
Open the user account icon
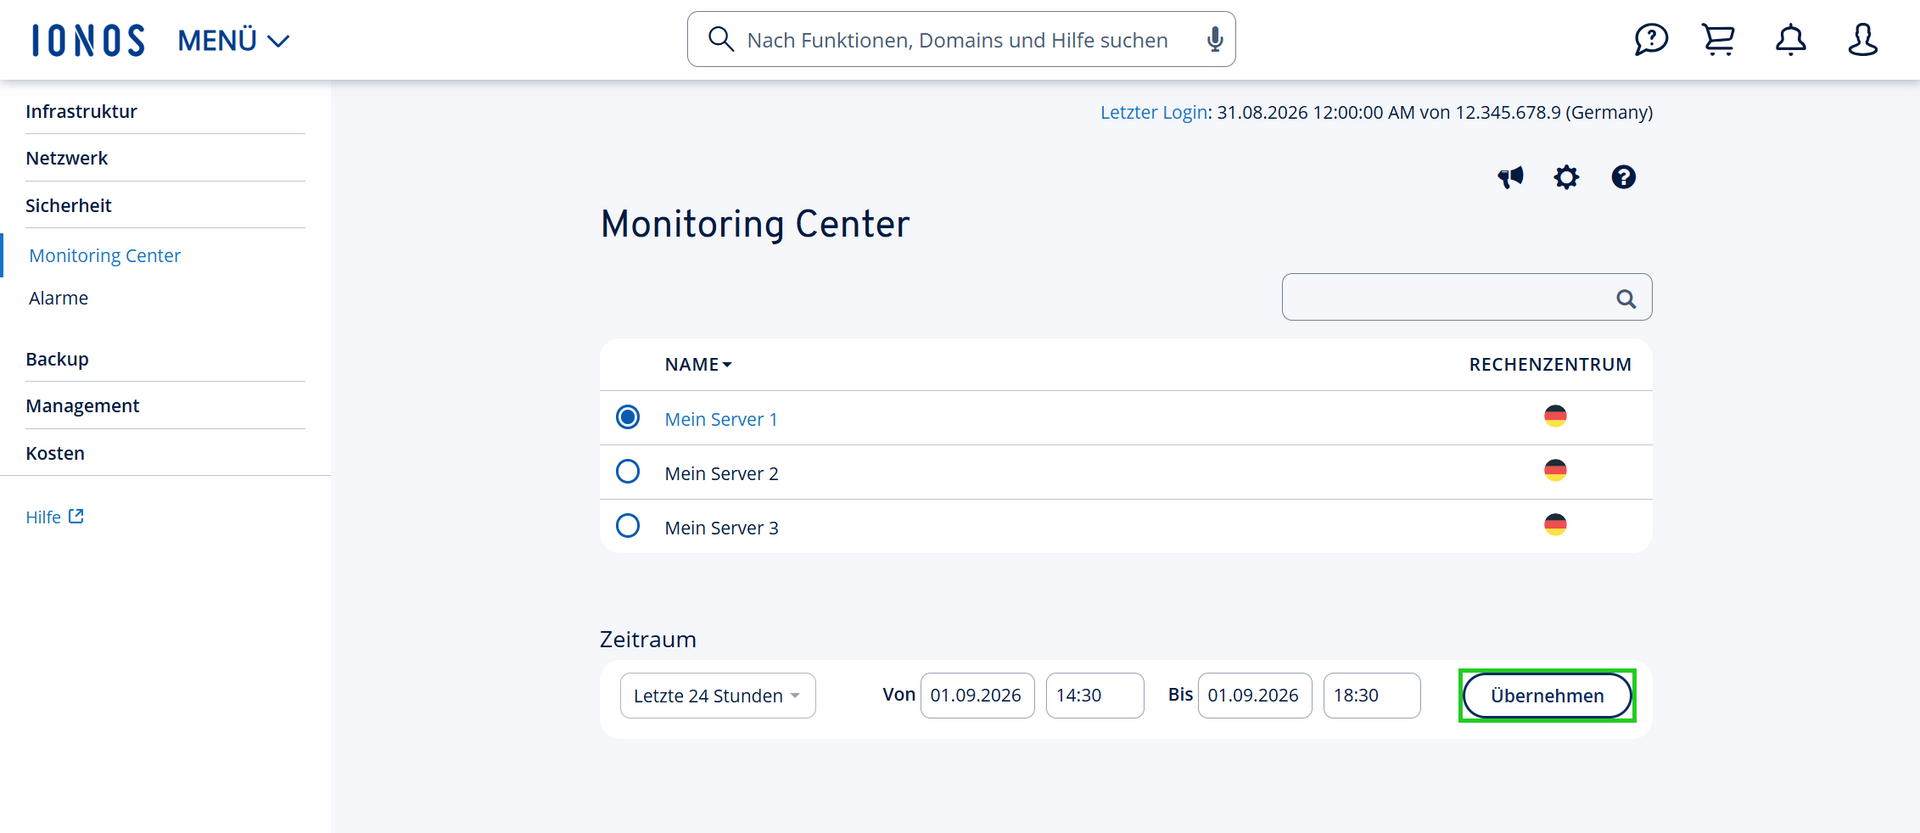click(x=1862, y=40)
